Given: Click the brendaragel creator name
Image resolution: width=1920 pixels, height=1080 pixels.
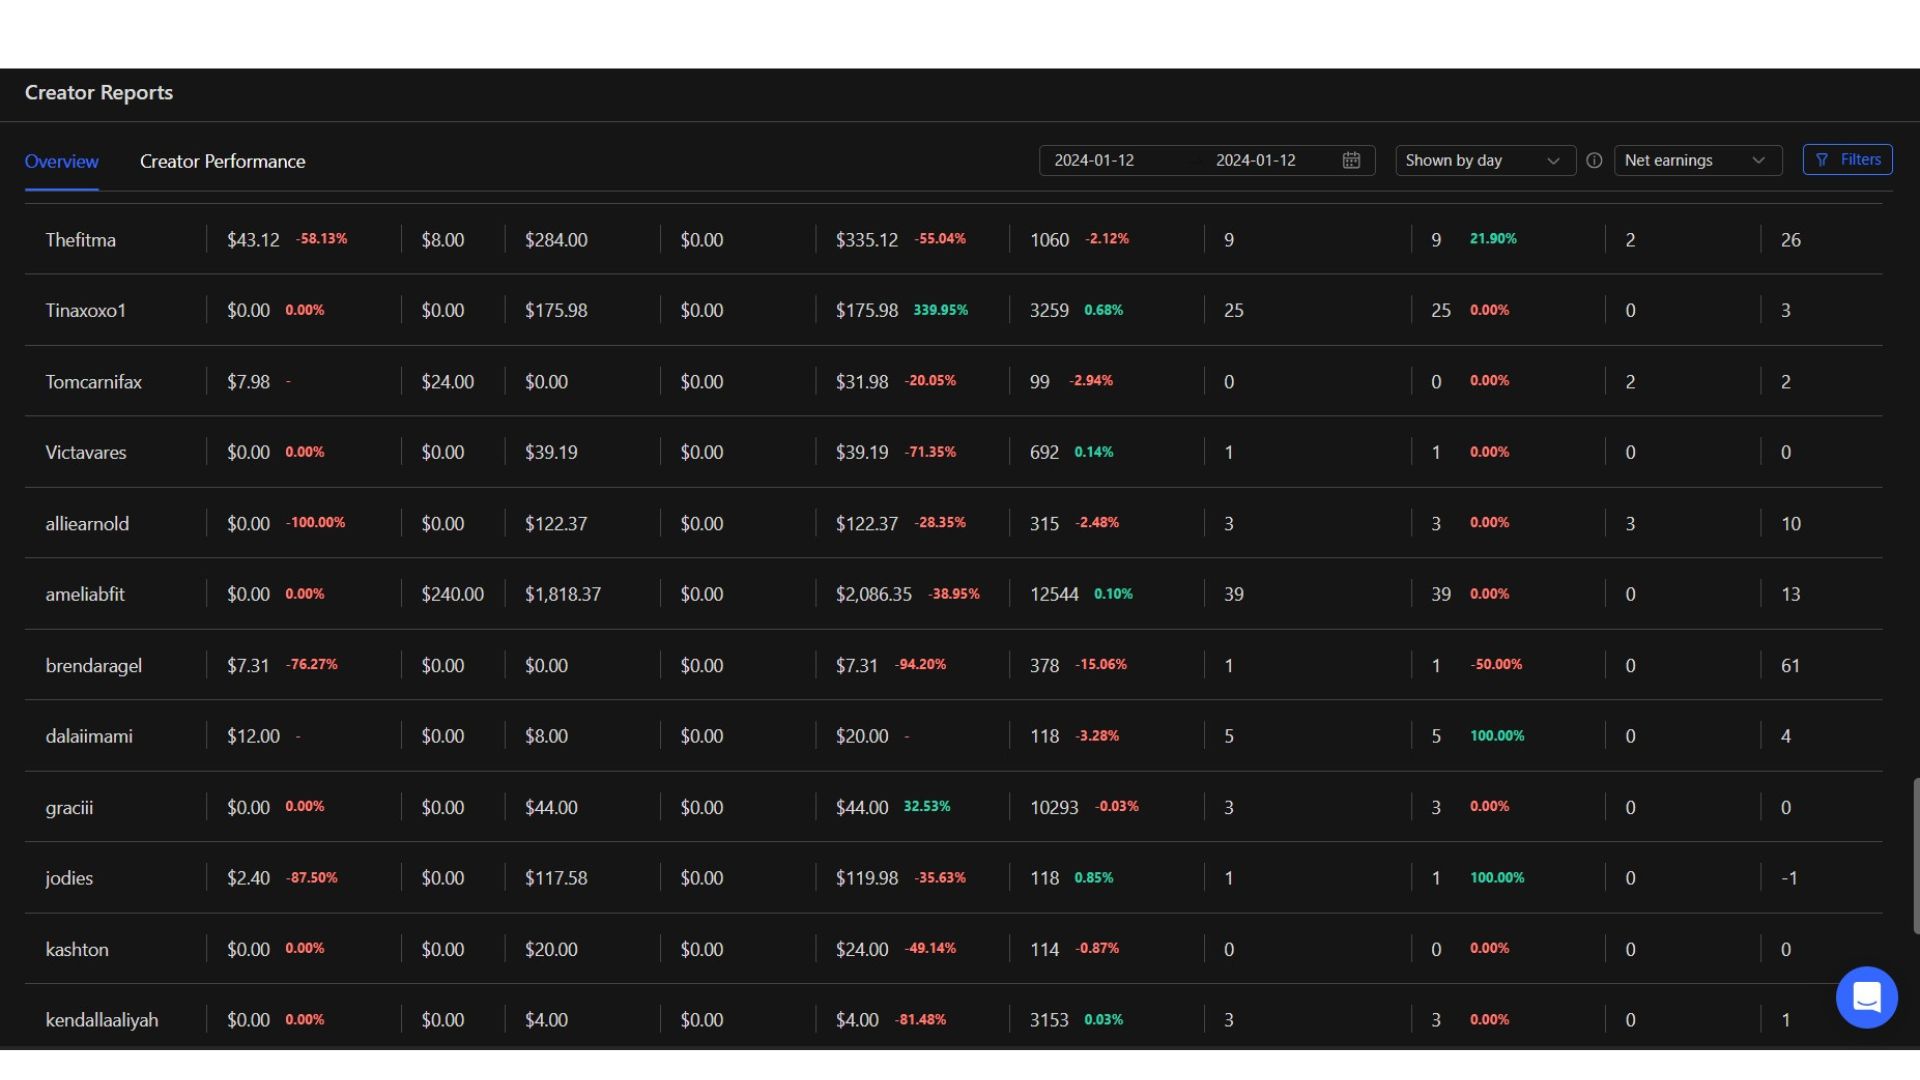Looking at the screenshot, I should click(x=93, y=665).
